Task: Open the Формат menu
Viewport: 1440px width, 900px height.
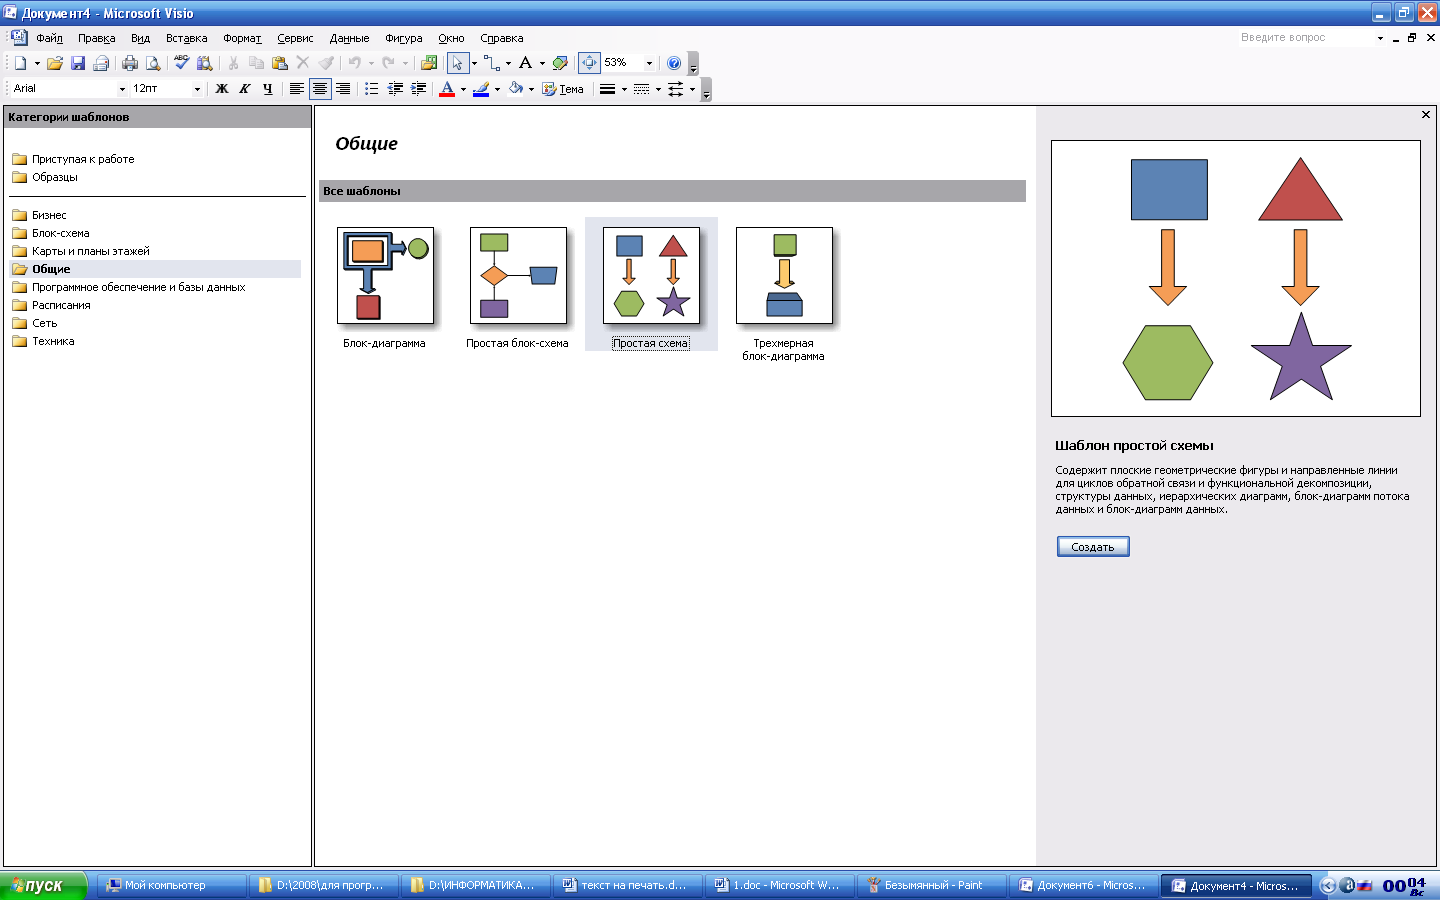Action: point(242,38)
